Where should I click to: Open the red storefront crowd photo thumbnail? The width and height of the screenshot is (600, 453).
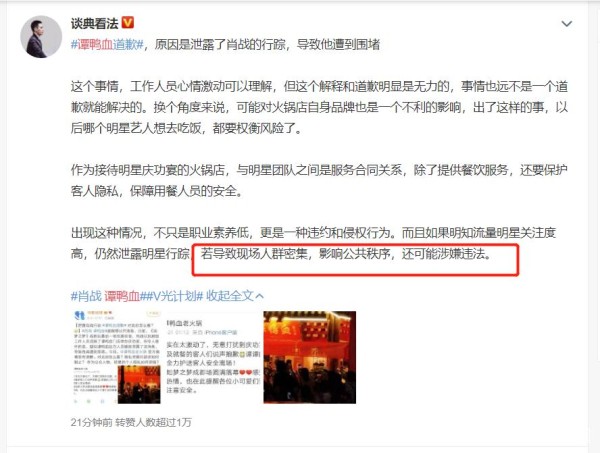(310, 357)
